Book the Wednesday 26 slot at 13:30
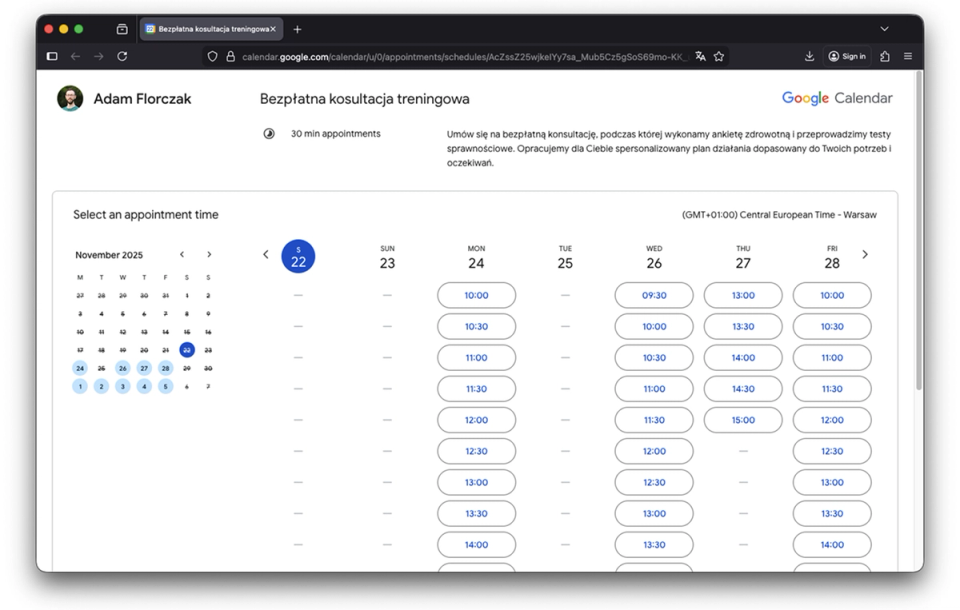The width and height of the screenshot is (960, 610). tap(654, 545)
